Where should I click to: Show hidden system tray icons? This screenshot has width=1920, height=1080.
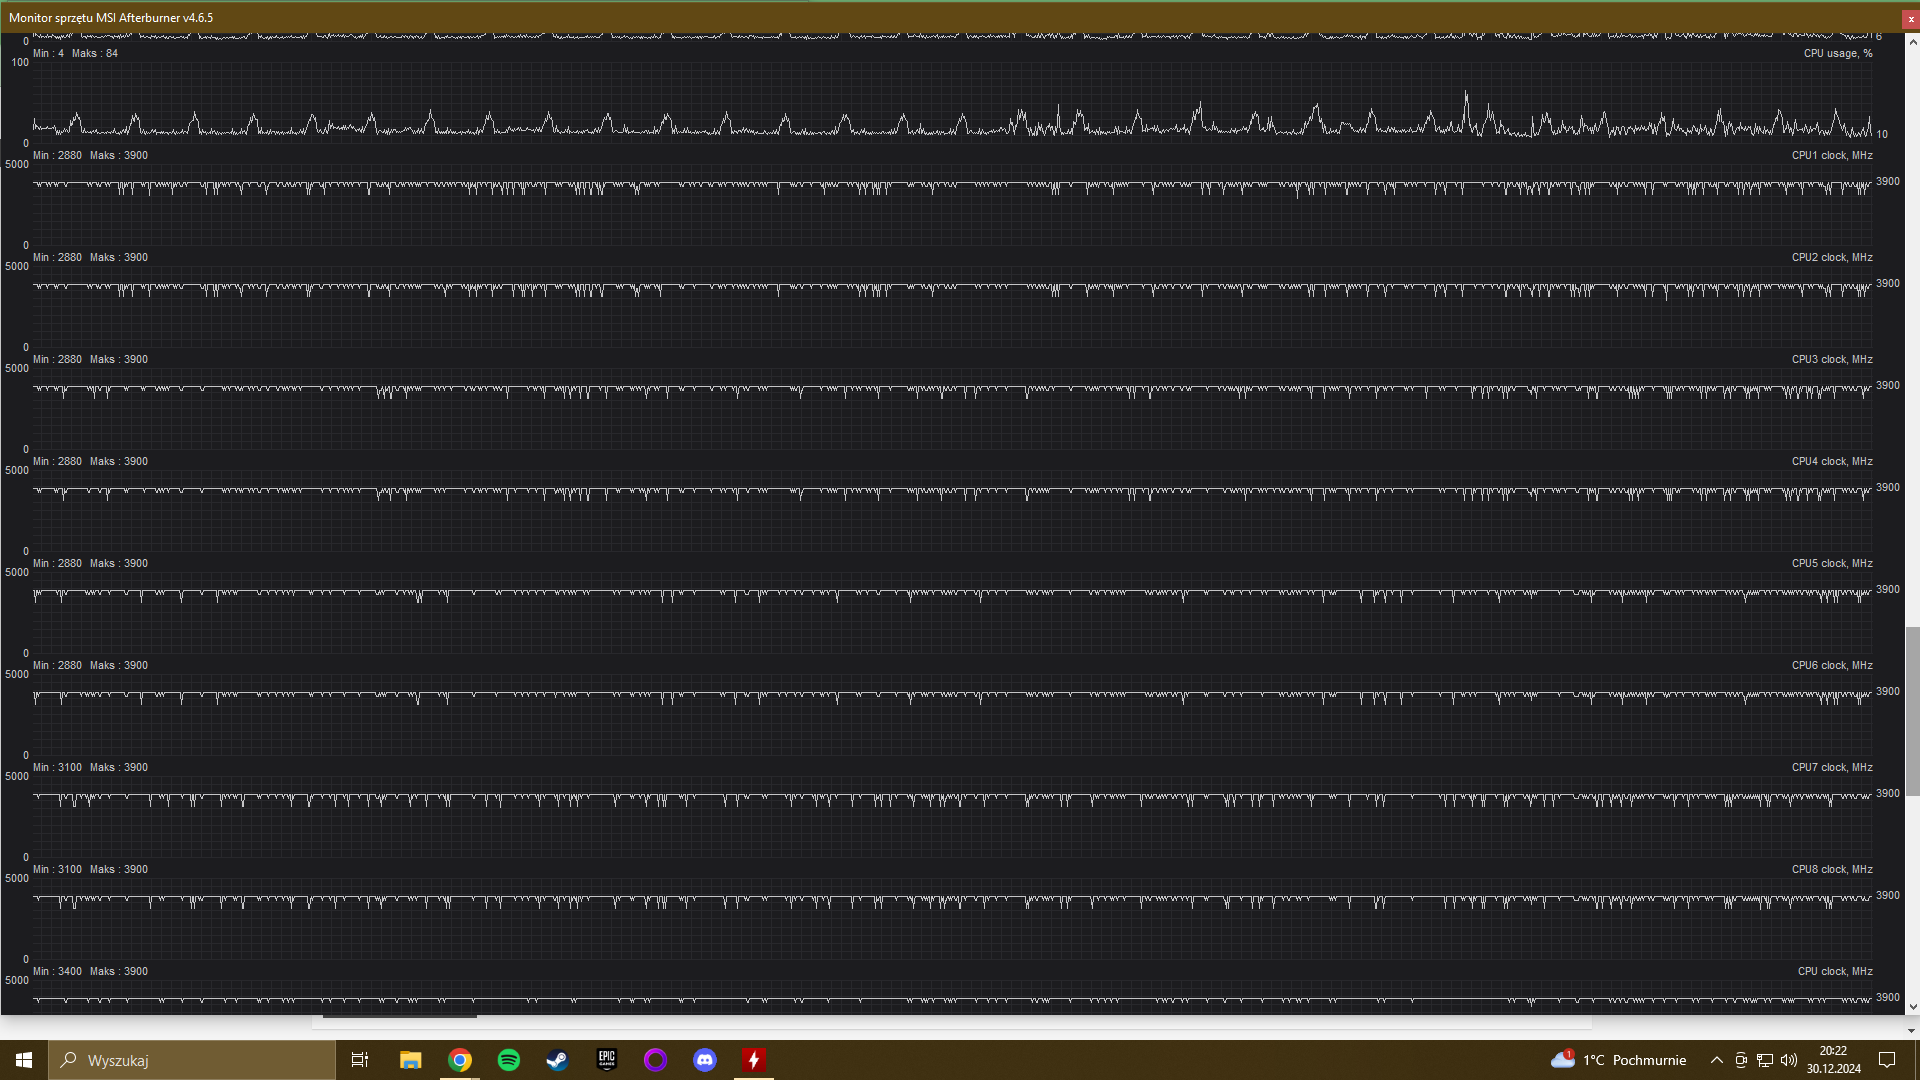(1717, 1060)
